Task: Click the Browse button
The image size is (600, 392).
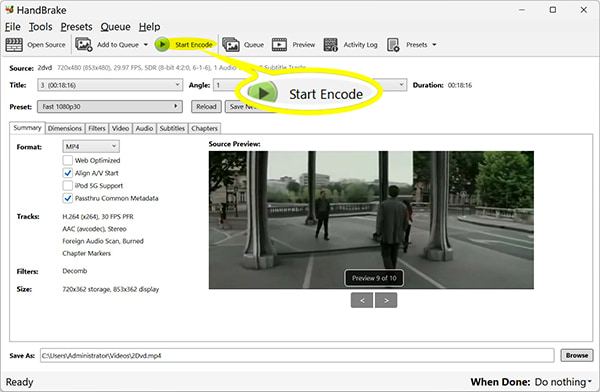Action: click(577, 355)
